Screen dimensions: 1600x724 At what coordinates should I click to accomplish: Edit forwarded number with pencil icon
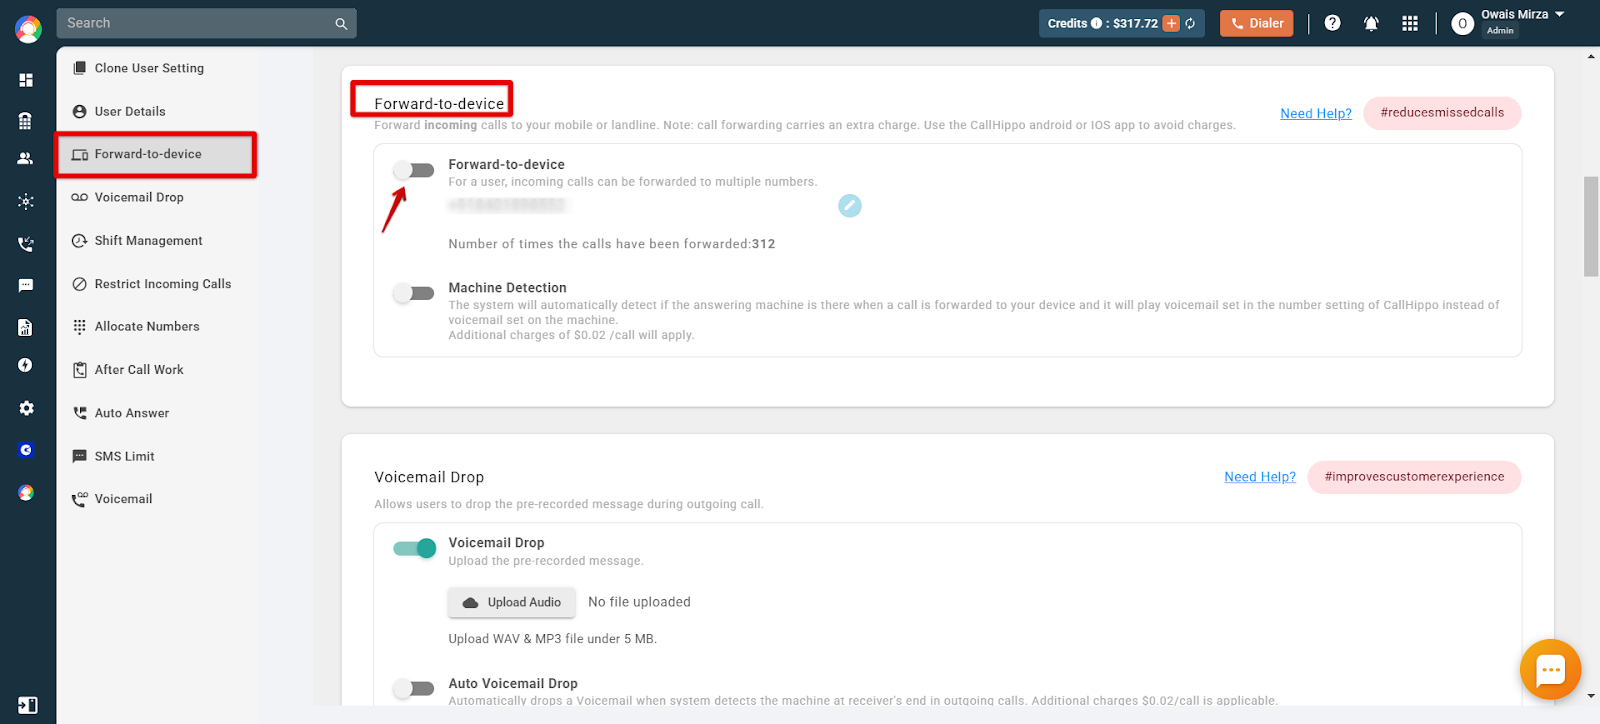pos(850,206)
